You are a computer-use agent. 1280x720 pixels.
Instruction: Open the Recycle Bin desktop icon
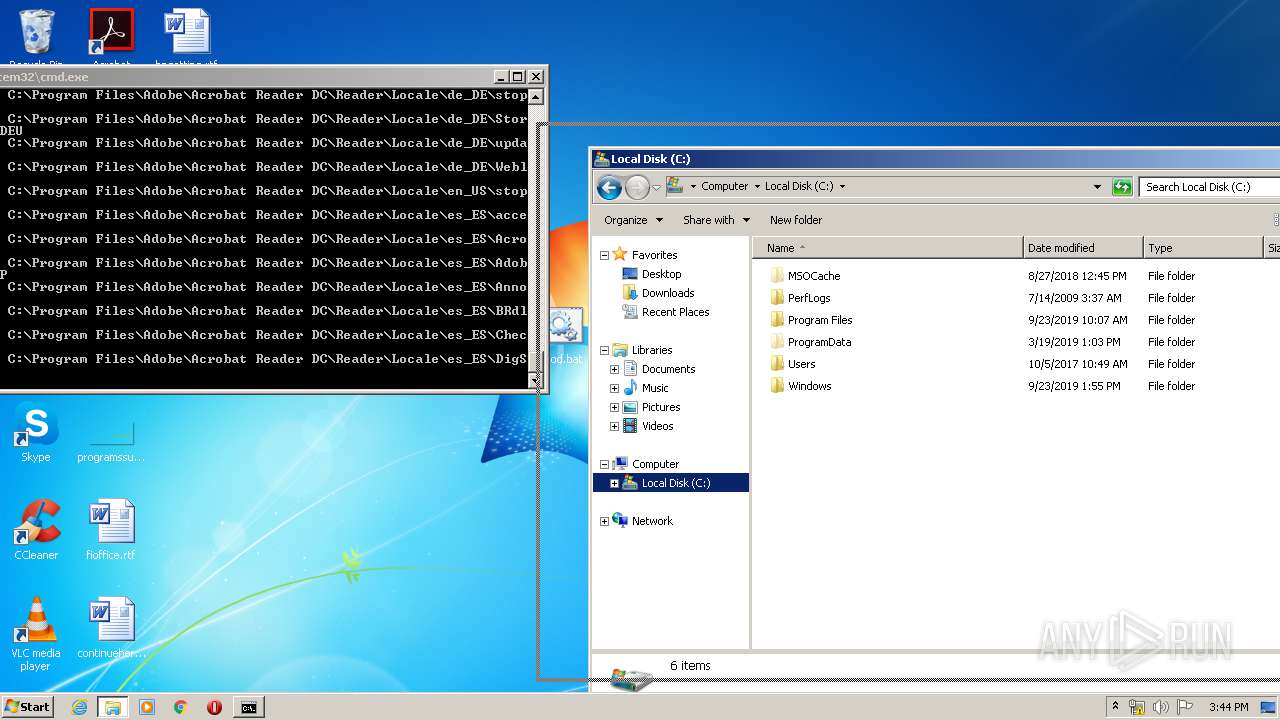36,34
